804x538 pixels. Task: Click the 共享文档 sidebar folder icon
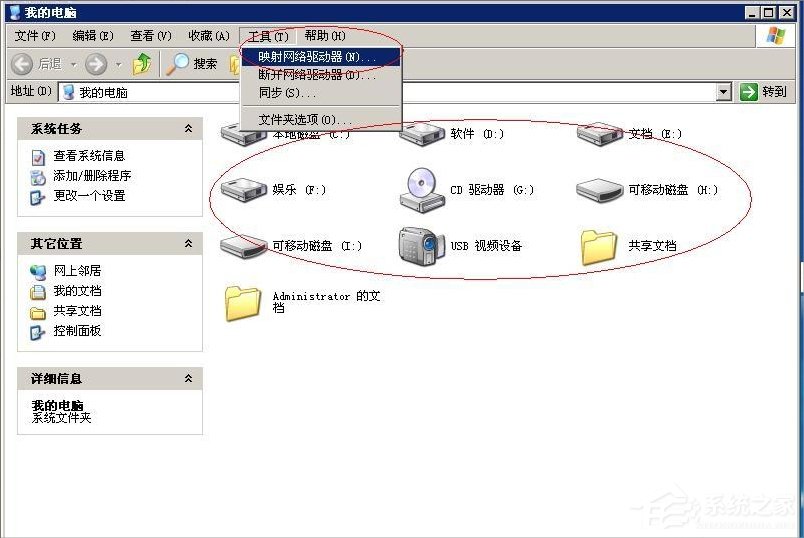point(38,312)
